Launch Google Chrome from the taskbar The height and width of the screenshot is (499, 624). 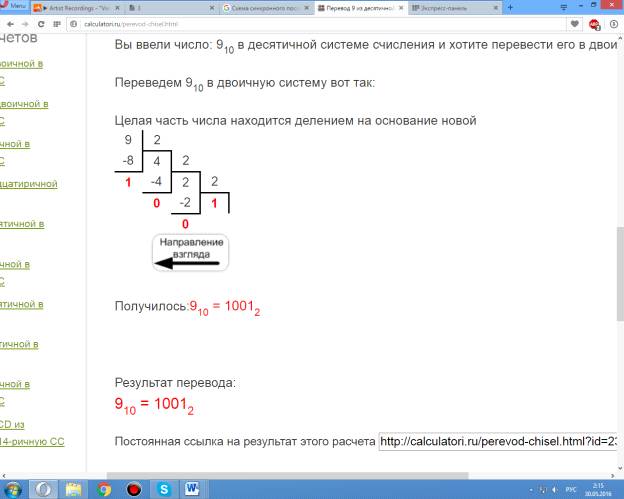click(x=104, y=489)
